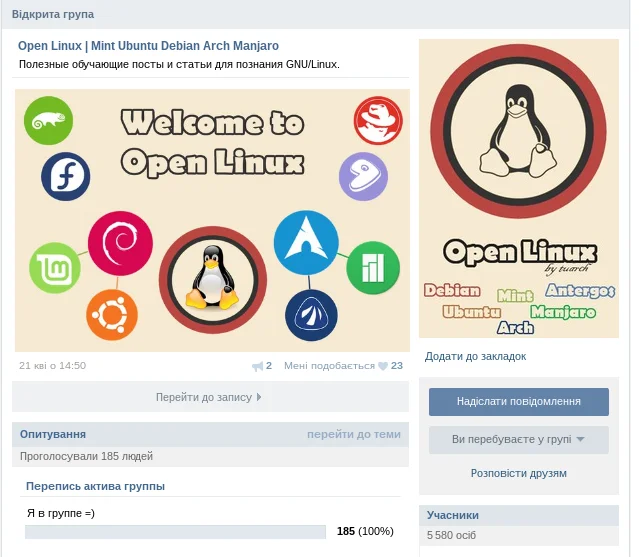Click the 'Welcome to Open Linux' post image

click(x=212, y=220)
